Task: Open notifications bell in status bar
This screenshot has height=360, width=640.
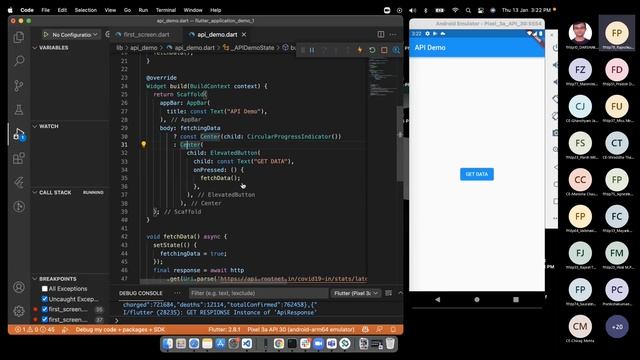Action: (393, 329)
